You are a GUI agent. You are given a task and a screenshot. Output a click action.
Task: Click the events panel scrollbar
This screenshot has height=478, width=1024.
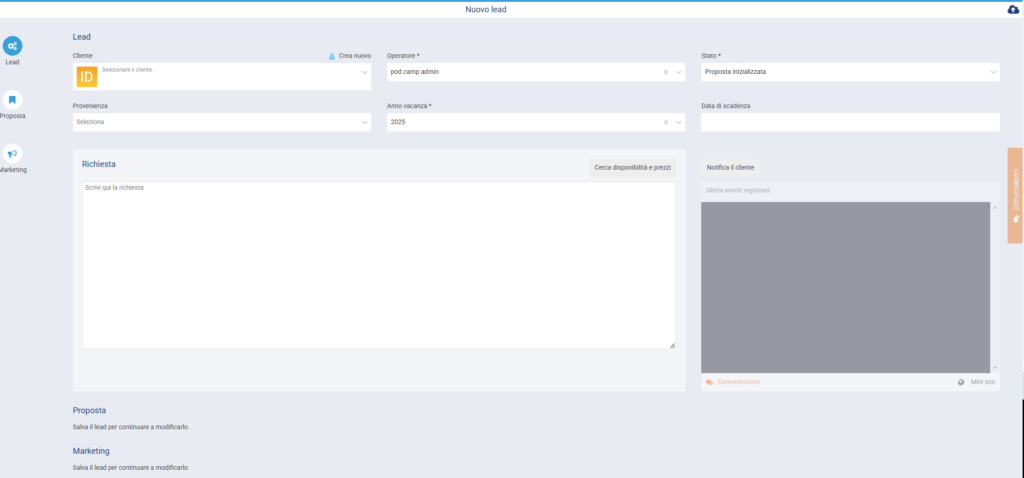coord(994,287)
